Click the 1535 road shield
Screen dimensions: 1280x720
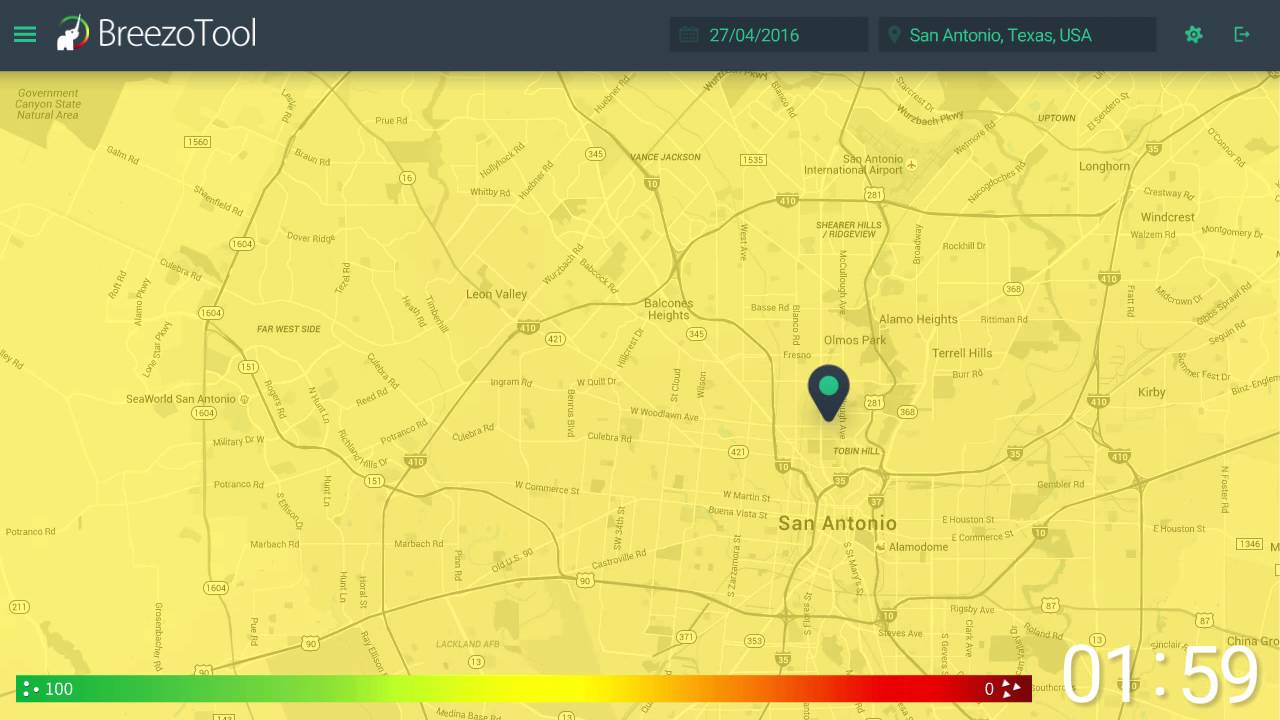752,160
